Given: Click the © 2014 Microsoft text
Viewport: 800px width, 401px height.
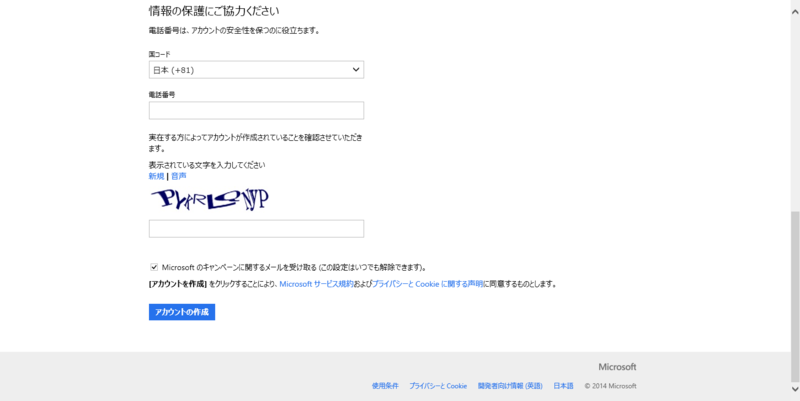Looking at the screenshot, I should [610, 386].
